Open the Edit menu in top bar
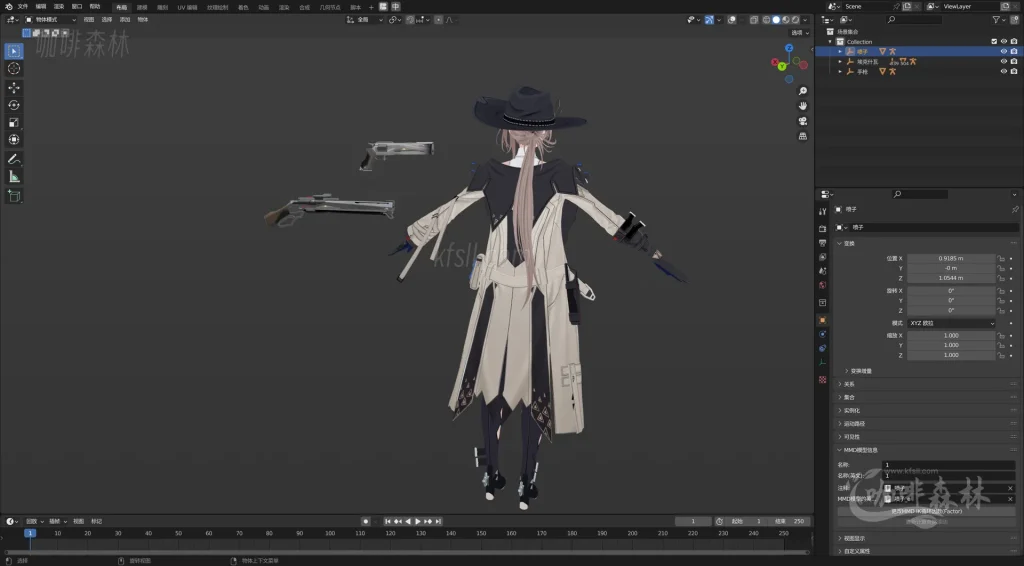The width and height of the screenshot is (1024, 566). click(x=40, y=7)
